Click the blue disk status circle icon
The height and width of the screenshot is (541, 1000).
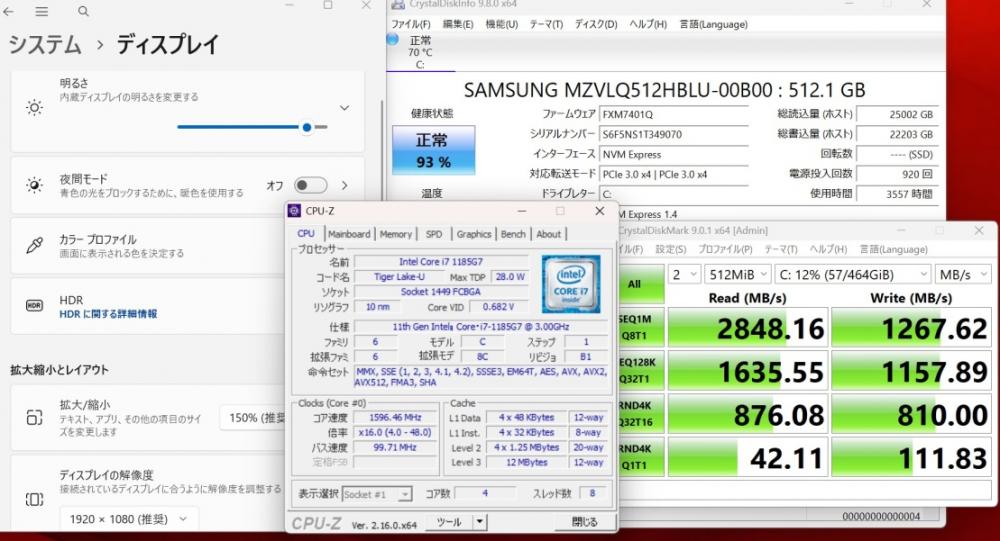click(393, 40)
